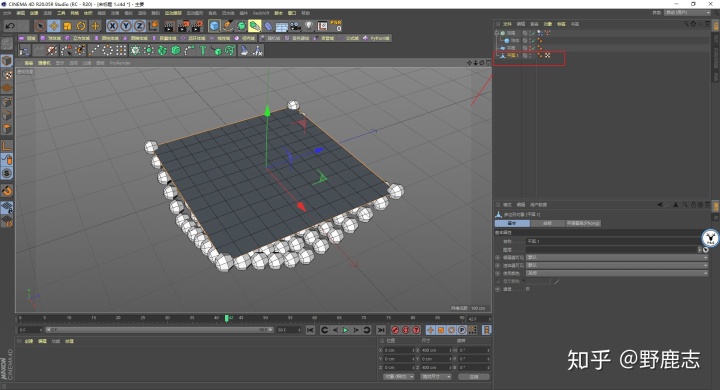720x390 pixels.
Task: Click the highlighted green array/instance icon
Action: pos(255,26)
